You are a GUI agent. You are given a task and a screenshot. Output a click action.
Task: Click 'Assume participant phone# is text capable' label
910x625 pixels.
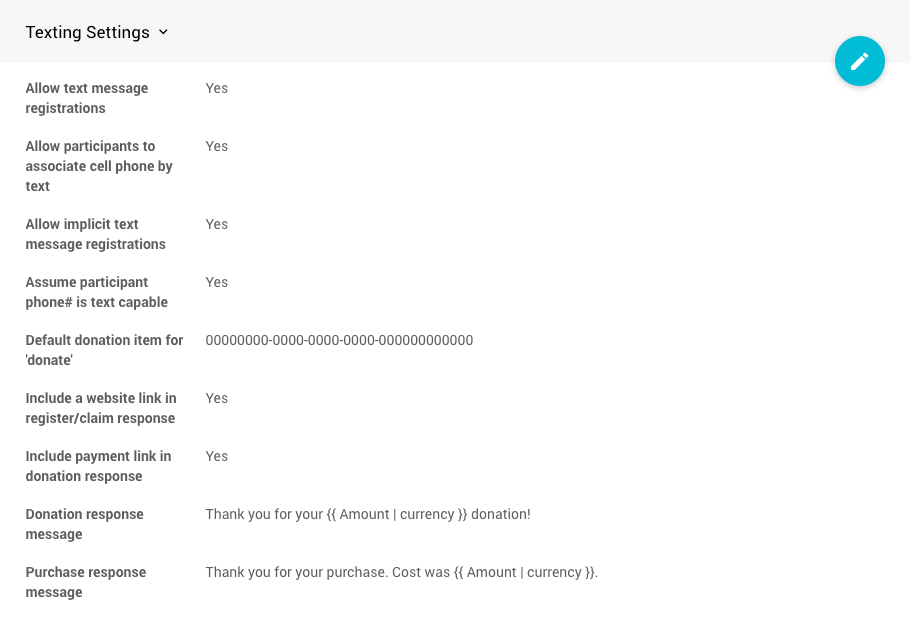point(96,292)
